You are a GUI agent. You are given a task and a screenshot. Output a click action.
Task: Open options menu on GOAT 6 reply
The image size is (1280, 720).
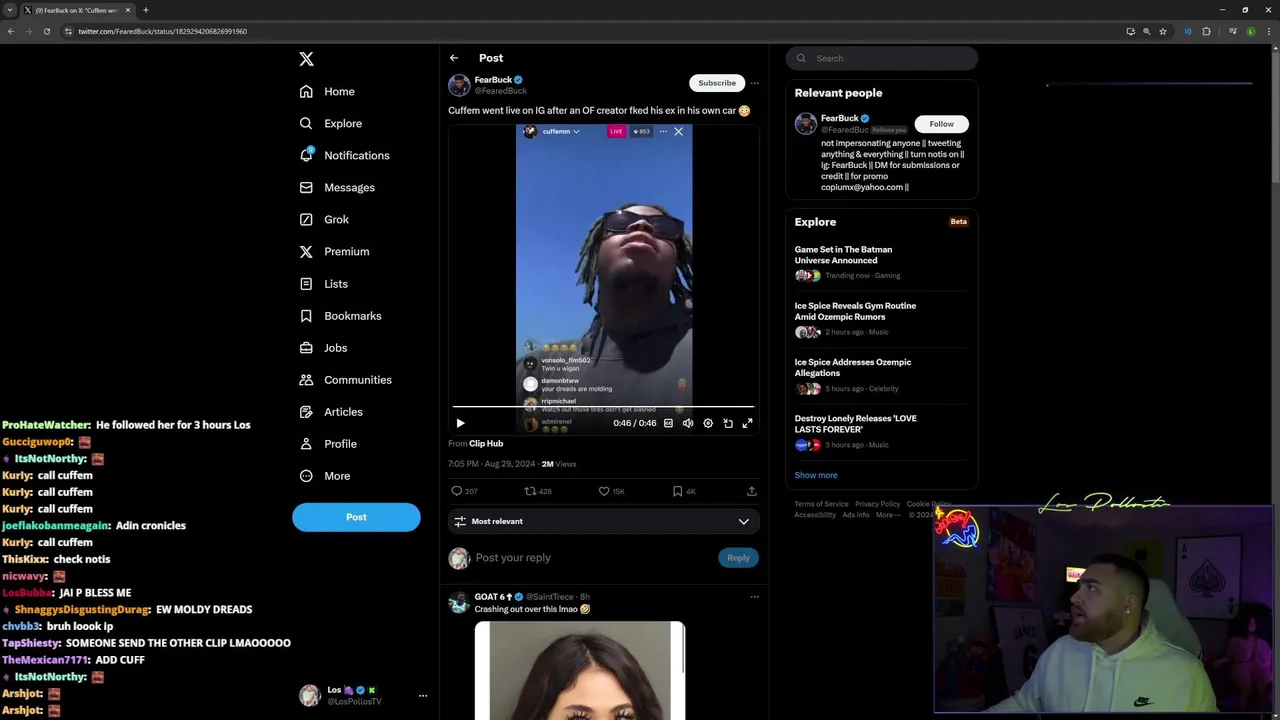point(755,597)
